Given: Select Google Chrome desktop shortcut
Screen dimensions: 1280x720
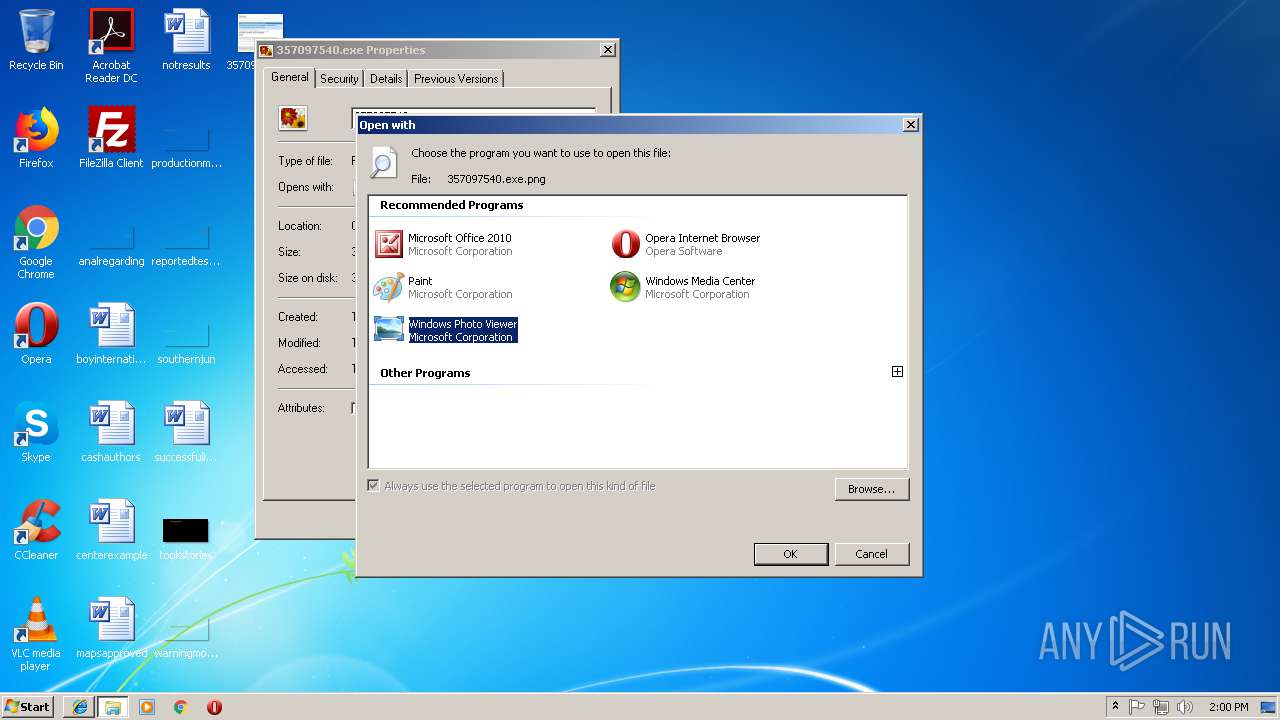Looking at the screenshot, I should click(x=36, y=242).
